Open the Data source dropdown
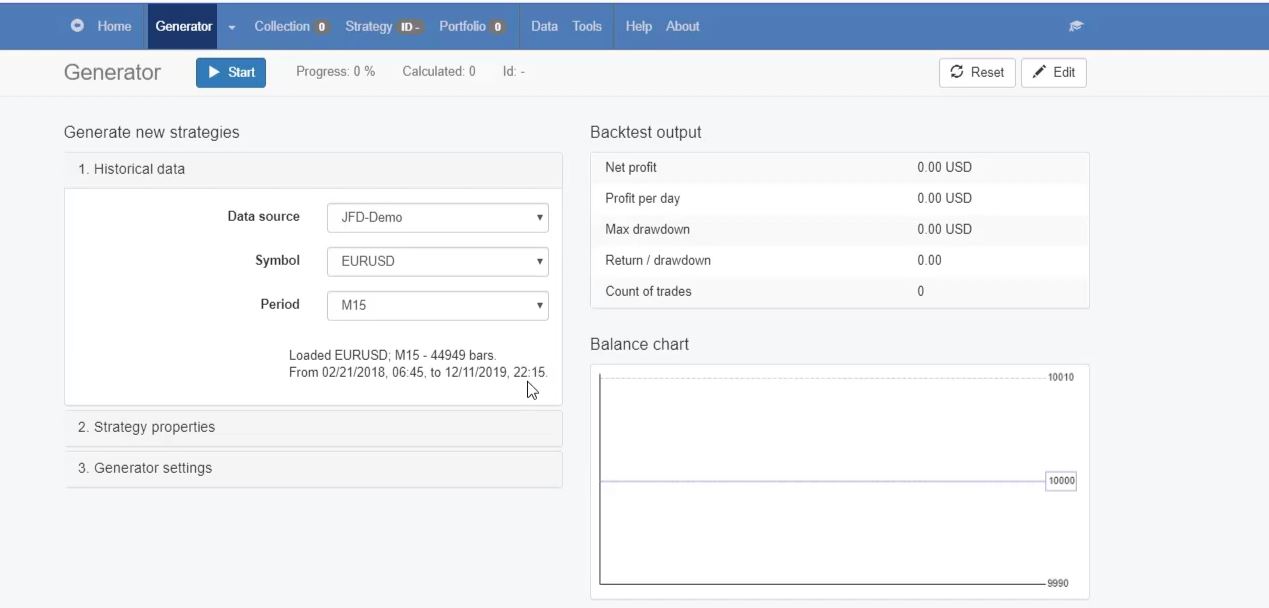Screen dimensions: 1269x608 click(x=437, y=217)
